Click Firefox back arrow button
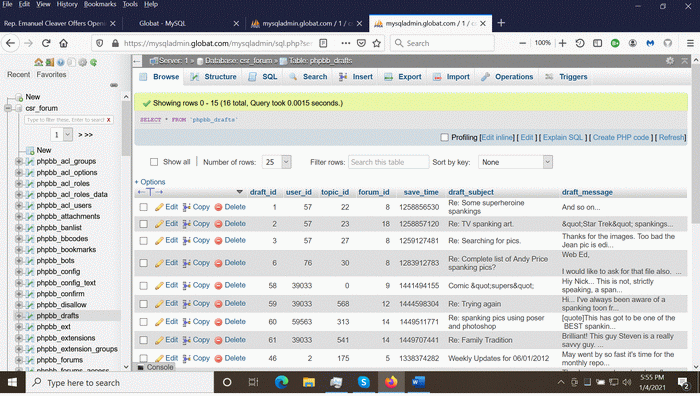Image resolution: width=700 pixels, height=396 pixels. (11, 43)
